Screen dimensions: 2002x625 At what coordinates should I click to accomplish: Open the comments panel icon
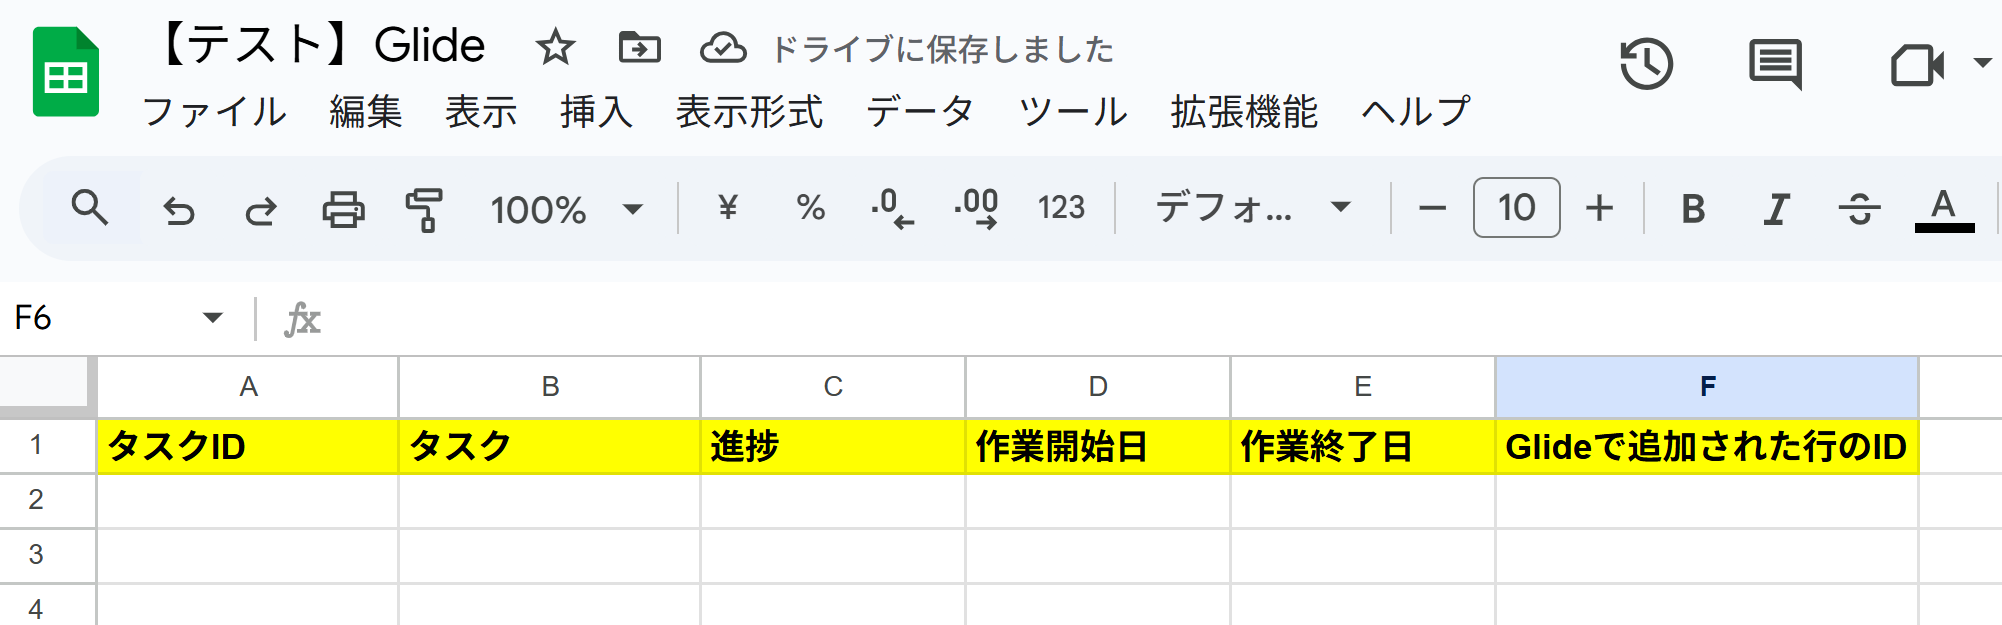[x=1775, y=64]
